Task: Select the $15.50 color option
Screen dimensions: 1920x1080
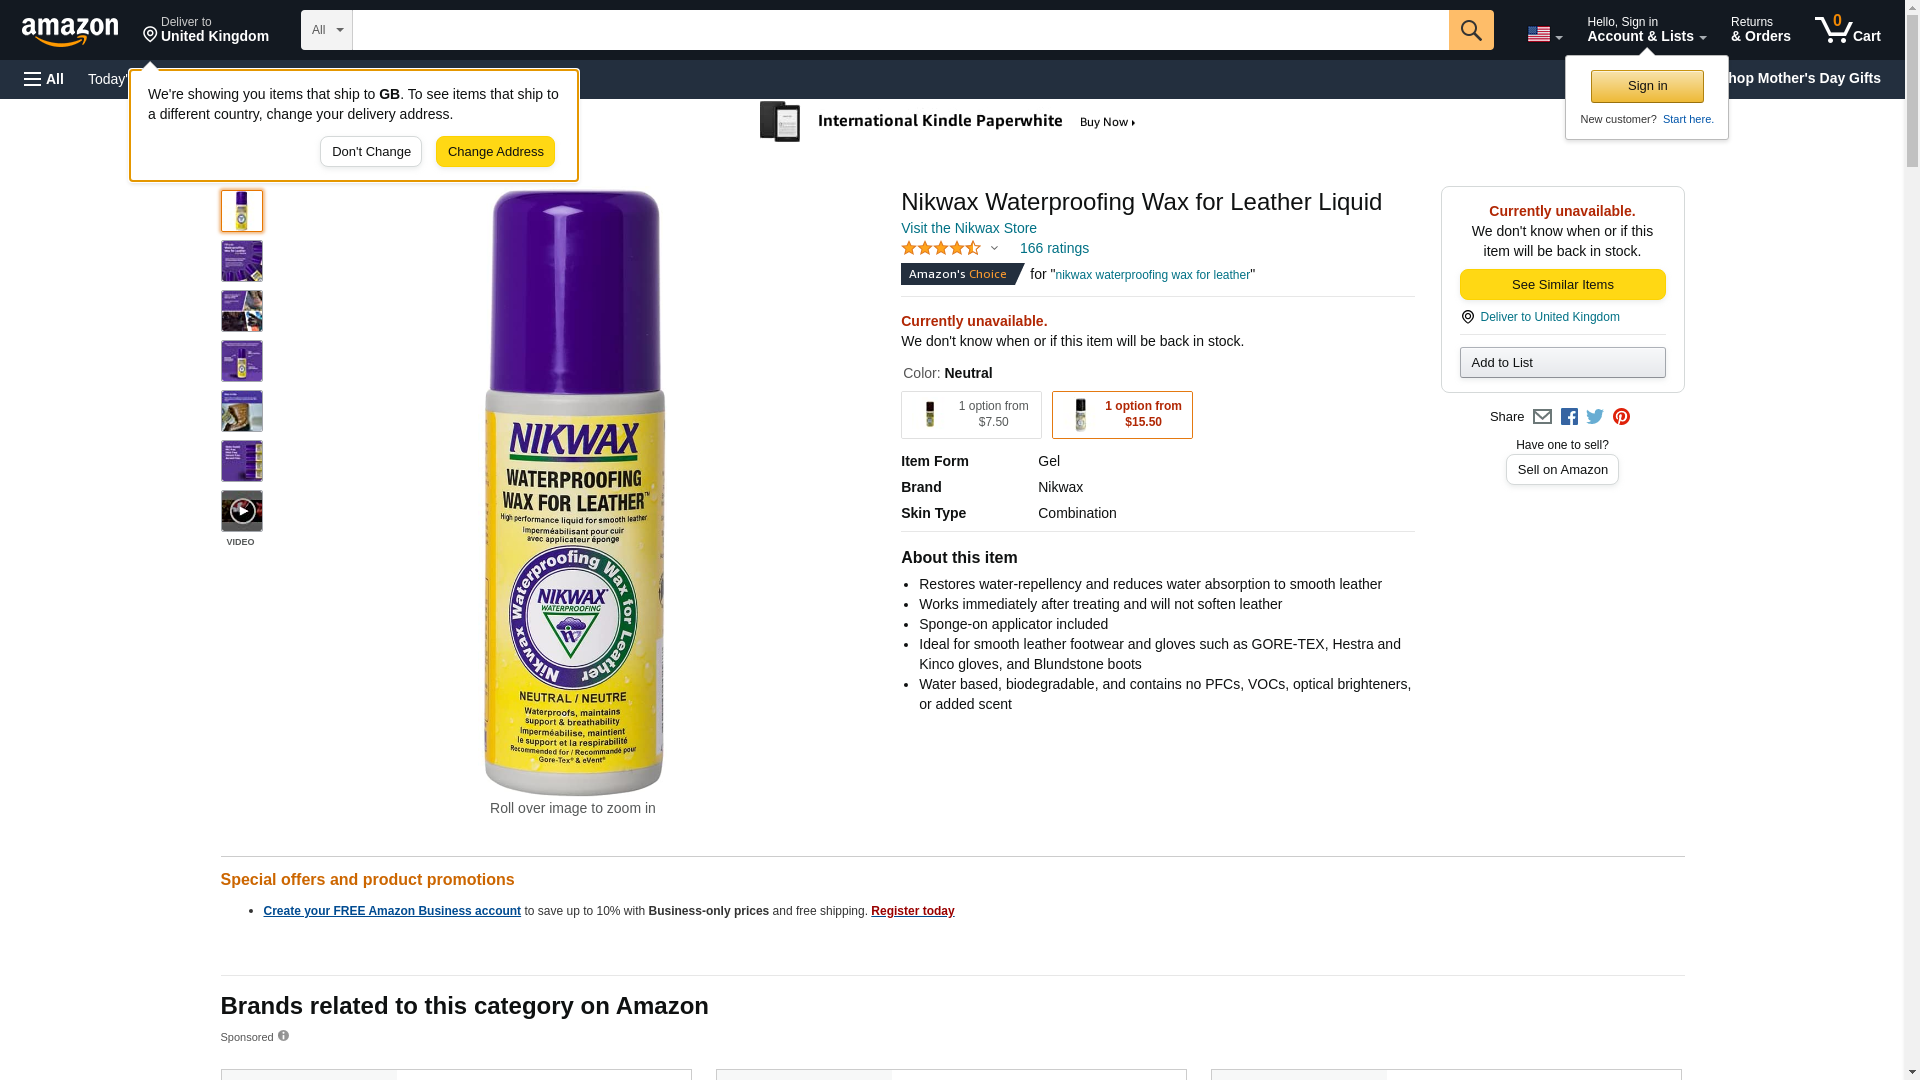Action: [x=1121, y=415]
